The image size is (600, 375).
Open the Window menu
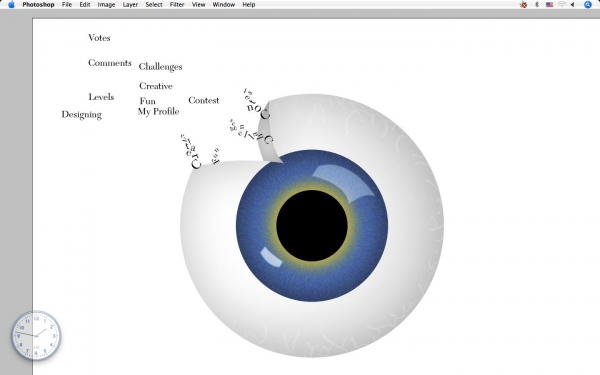tap(224, 5)
